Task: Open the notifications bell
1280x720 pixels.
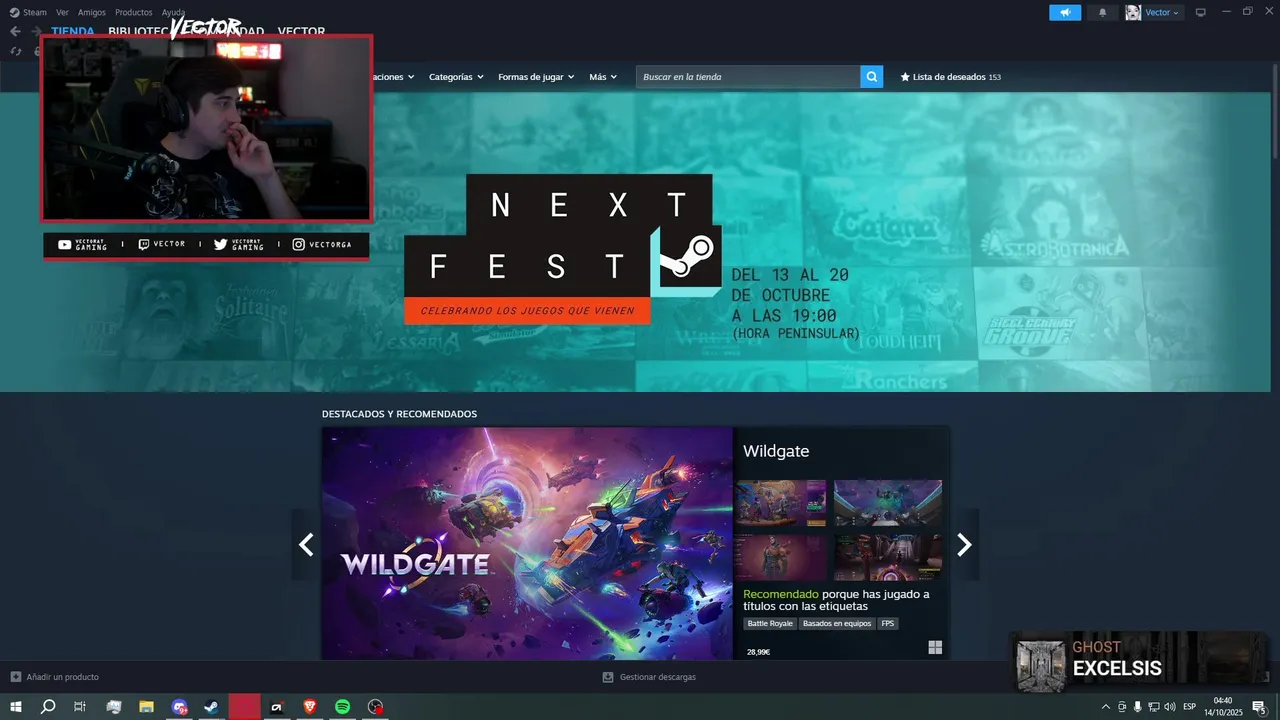Action: 1103,13
